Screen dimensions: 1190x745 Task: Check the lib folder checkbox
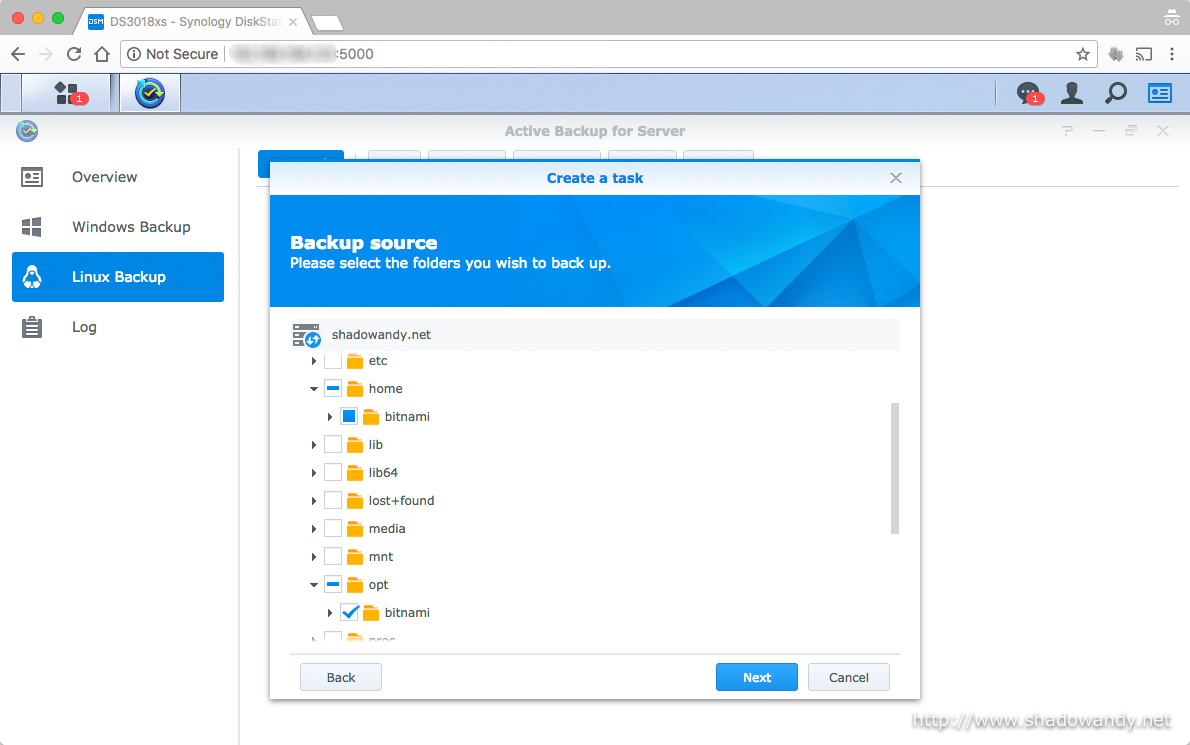(332, 445)
